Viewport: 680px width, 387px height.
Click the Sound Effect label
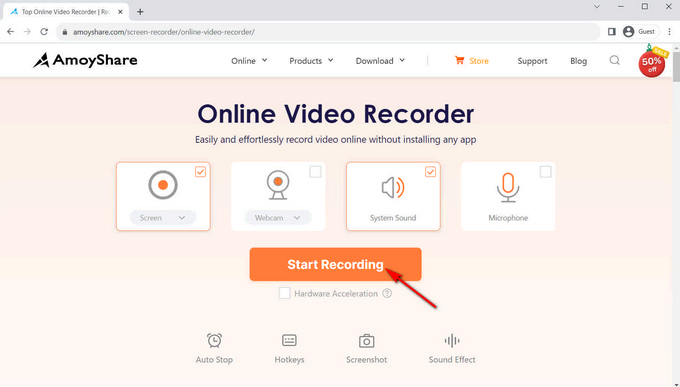coord(452,359)
